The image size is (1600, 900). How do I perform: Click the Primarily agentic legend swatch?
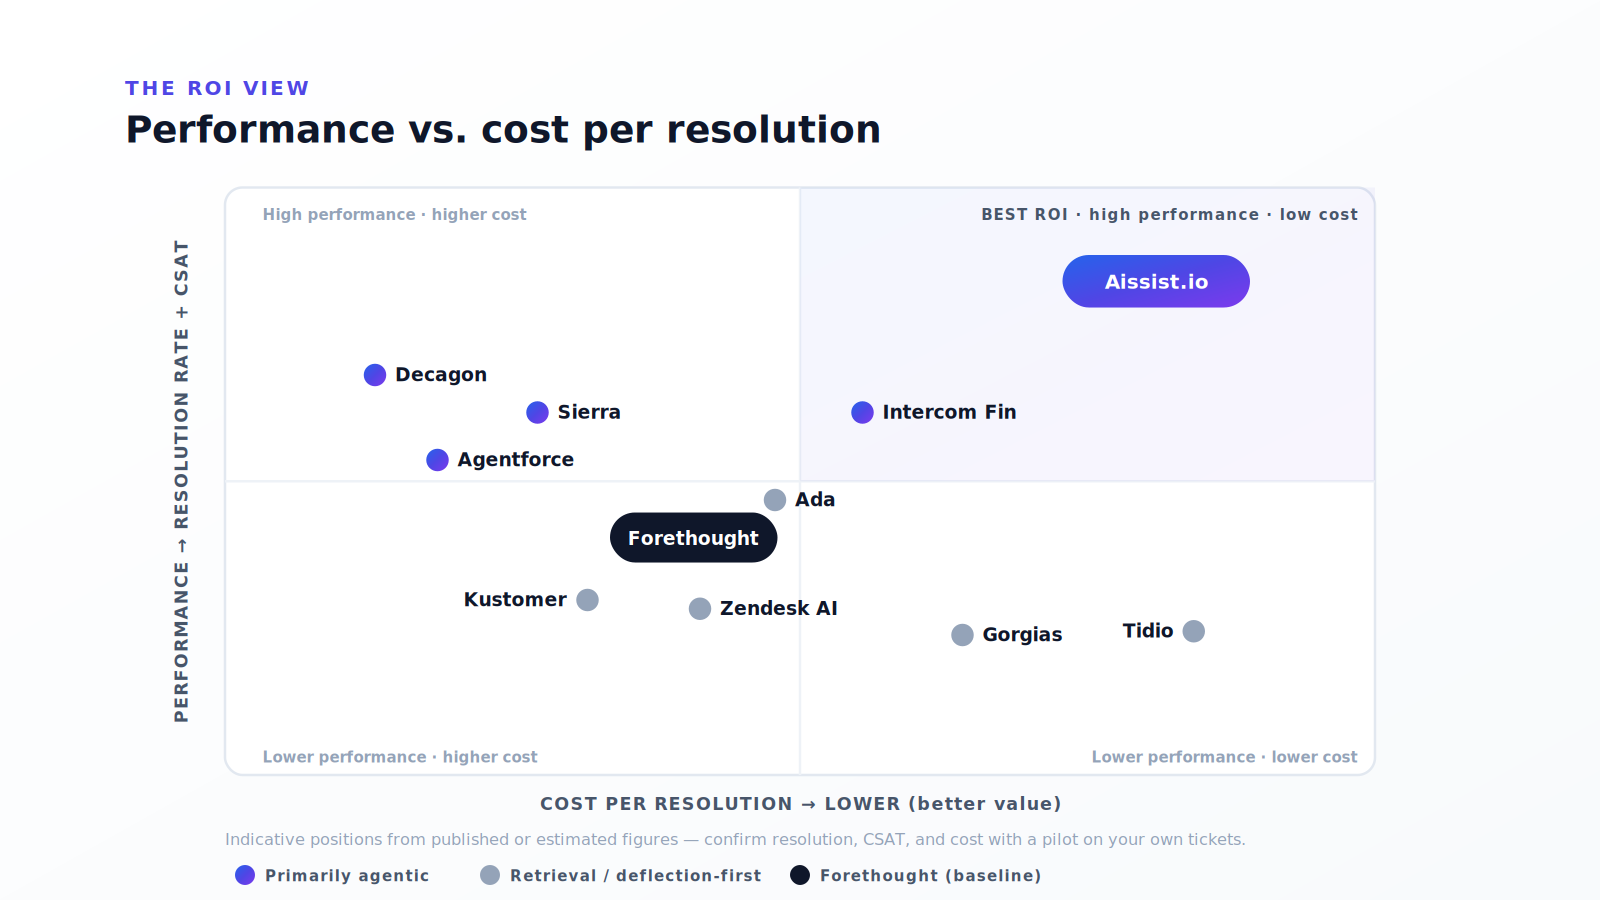(x=245, y=875)
